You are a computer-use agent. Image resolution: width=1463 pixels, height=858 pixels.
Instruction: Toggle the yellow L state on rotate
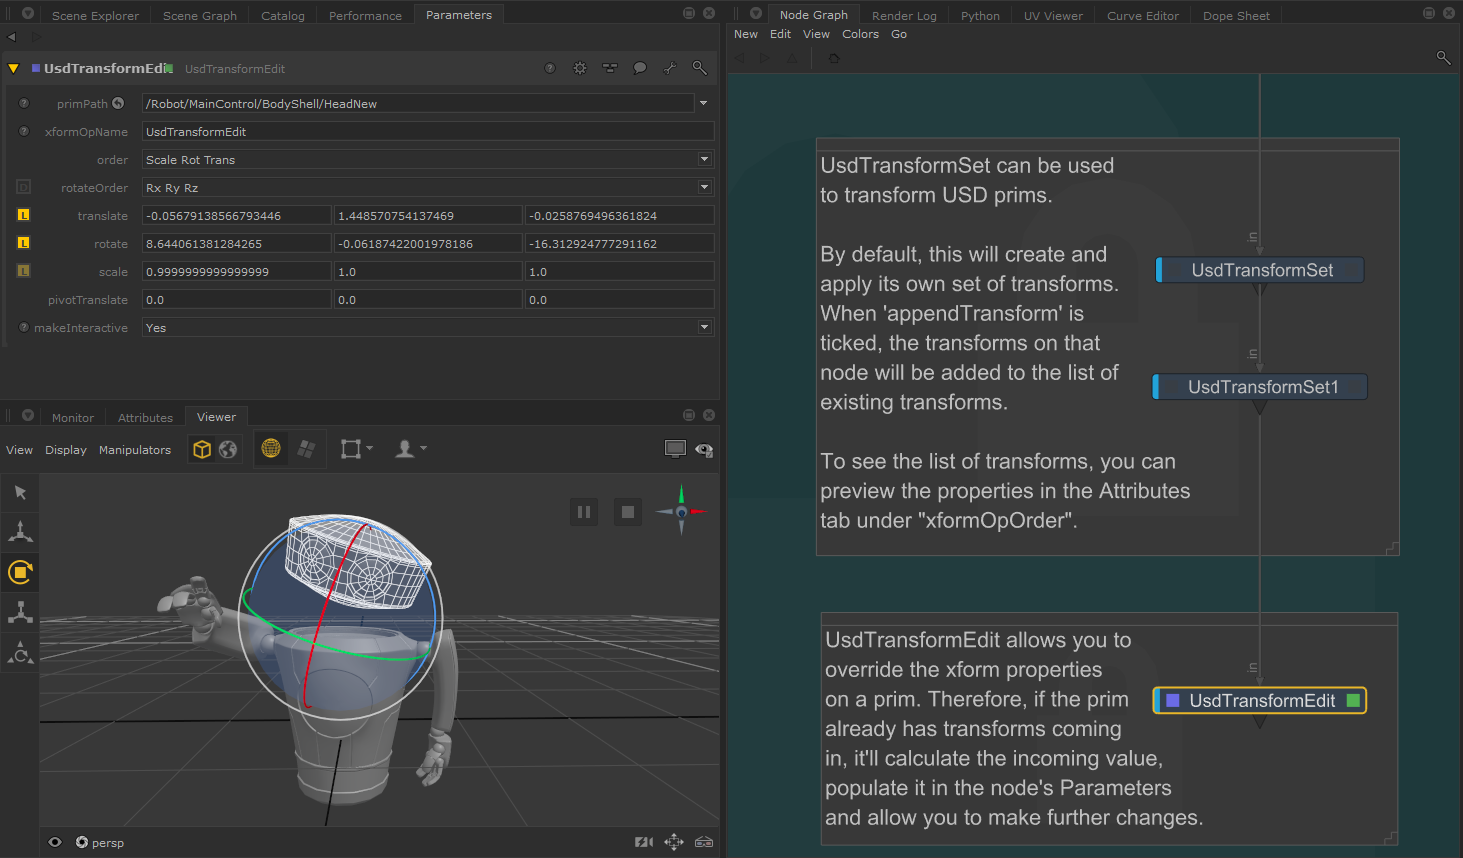(24, 243)
